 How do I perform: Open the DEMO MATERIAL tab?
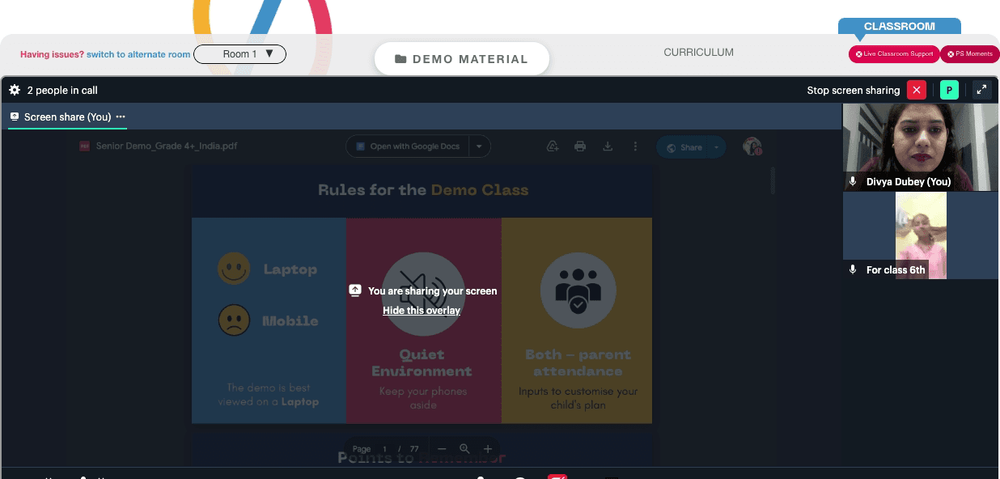462,59
